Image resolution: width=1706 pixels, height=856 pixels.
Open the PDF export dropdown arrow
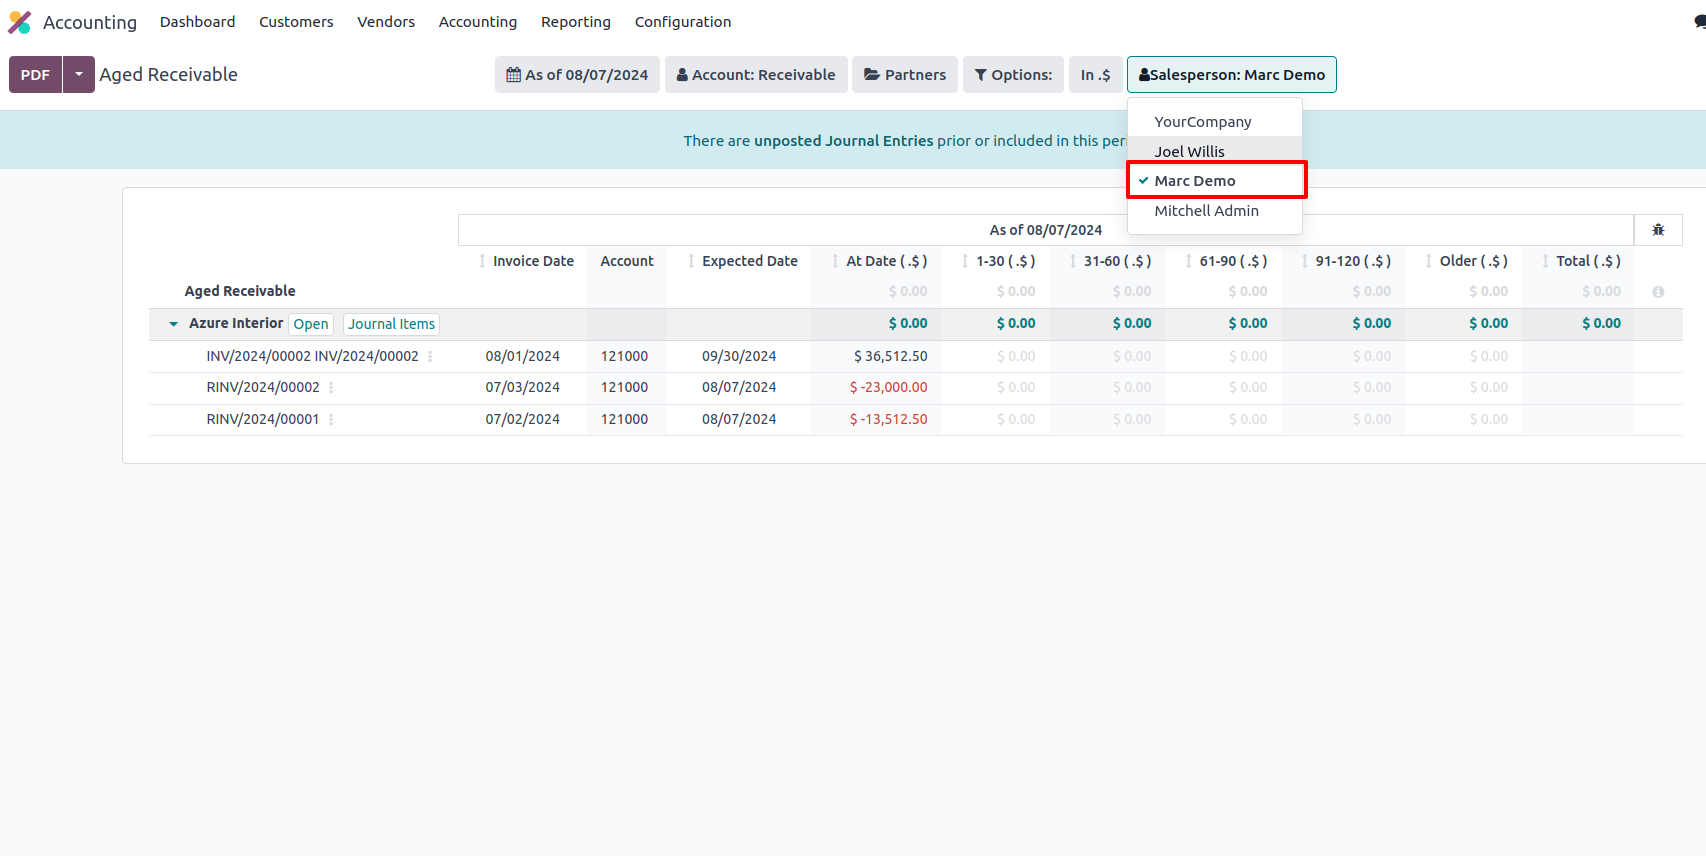pyautogui.click(x=79, y=75)
